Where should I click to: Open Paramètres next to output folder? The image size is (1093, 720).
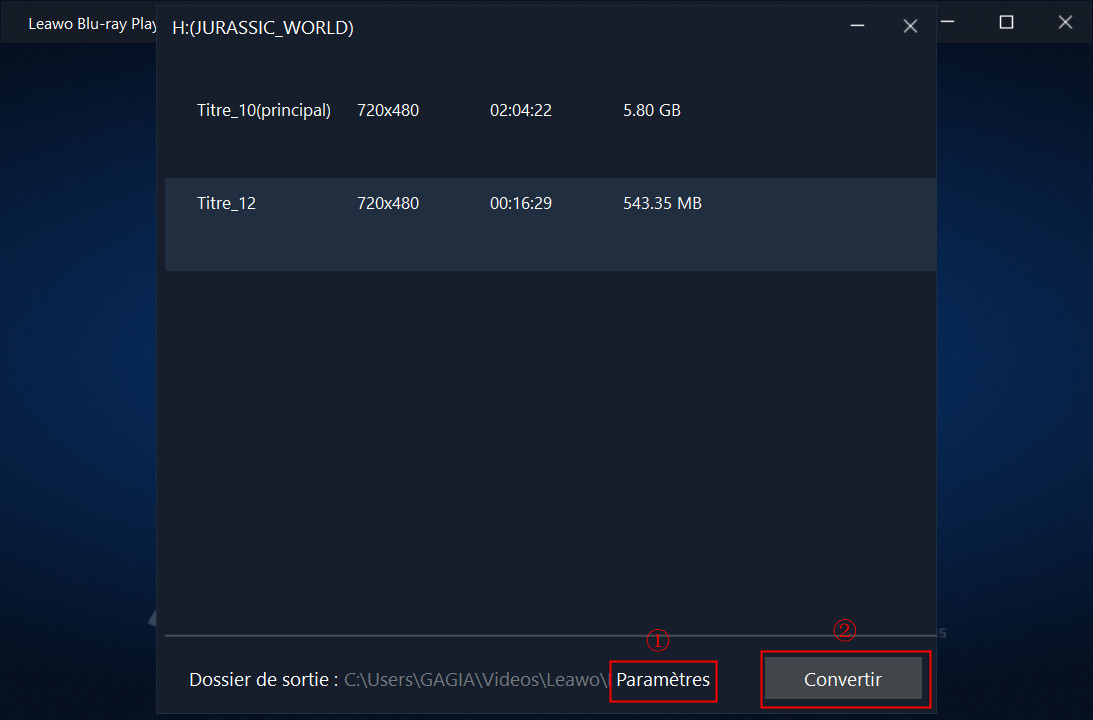pos(663,680)
